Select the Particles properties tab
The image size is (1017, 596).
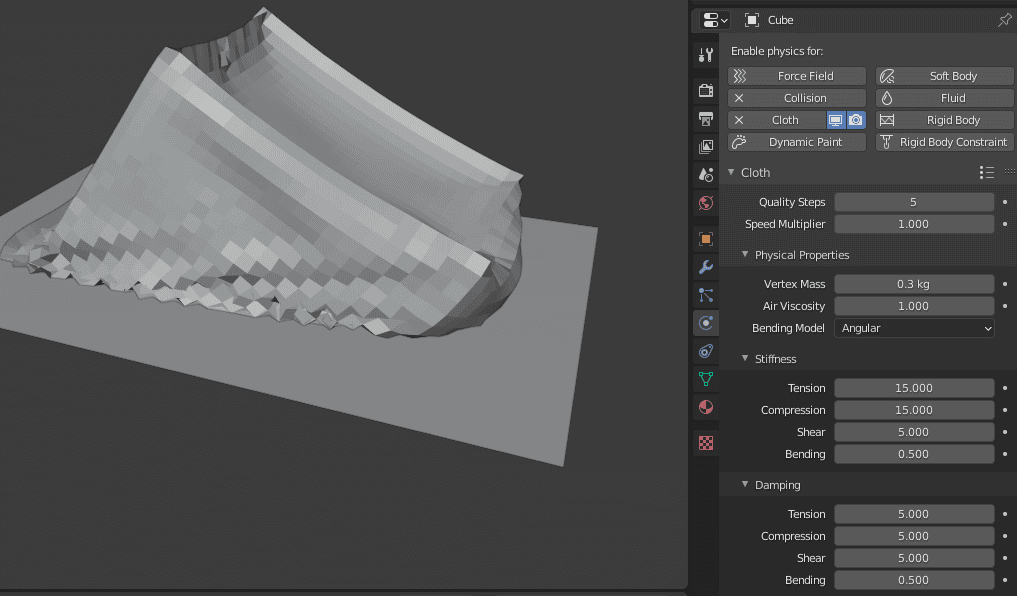click(x=705, y=295)
